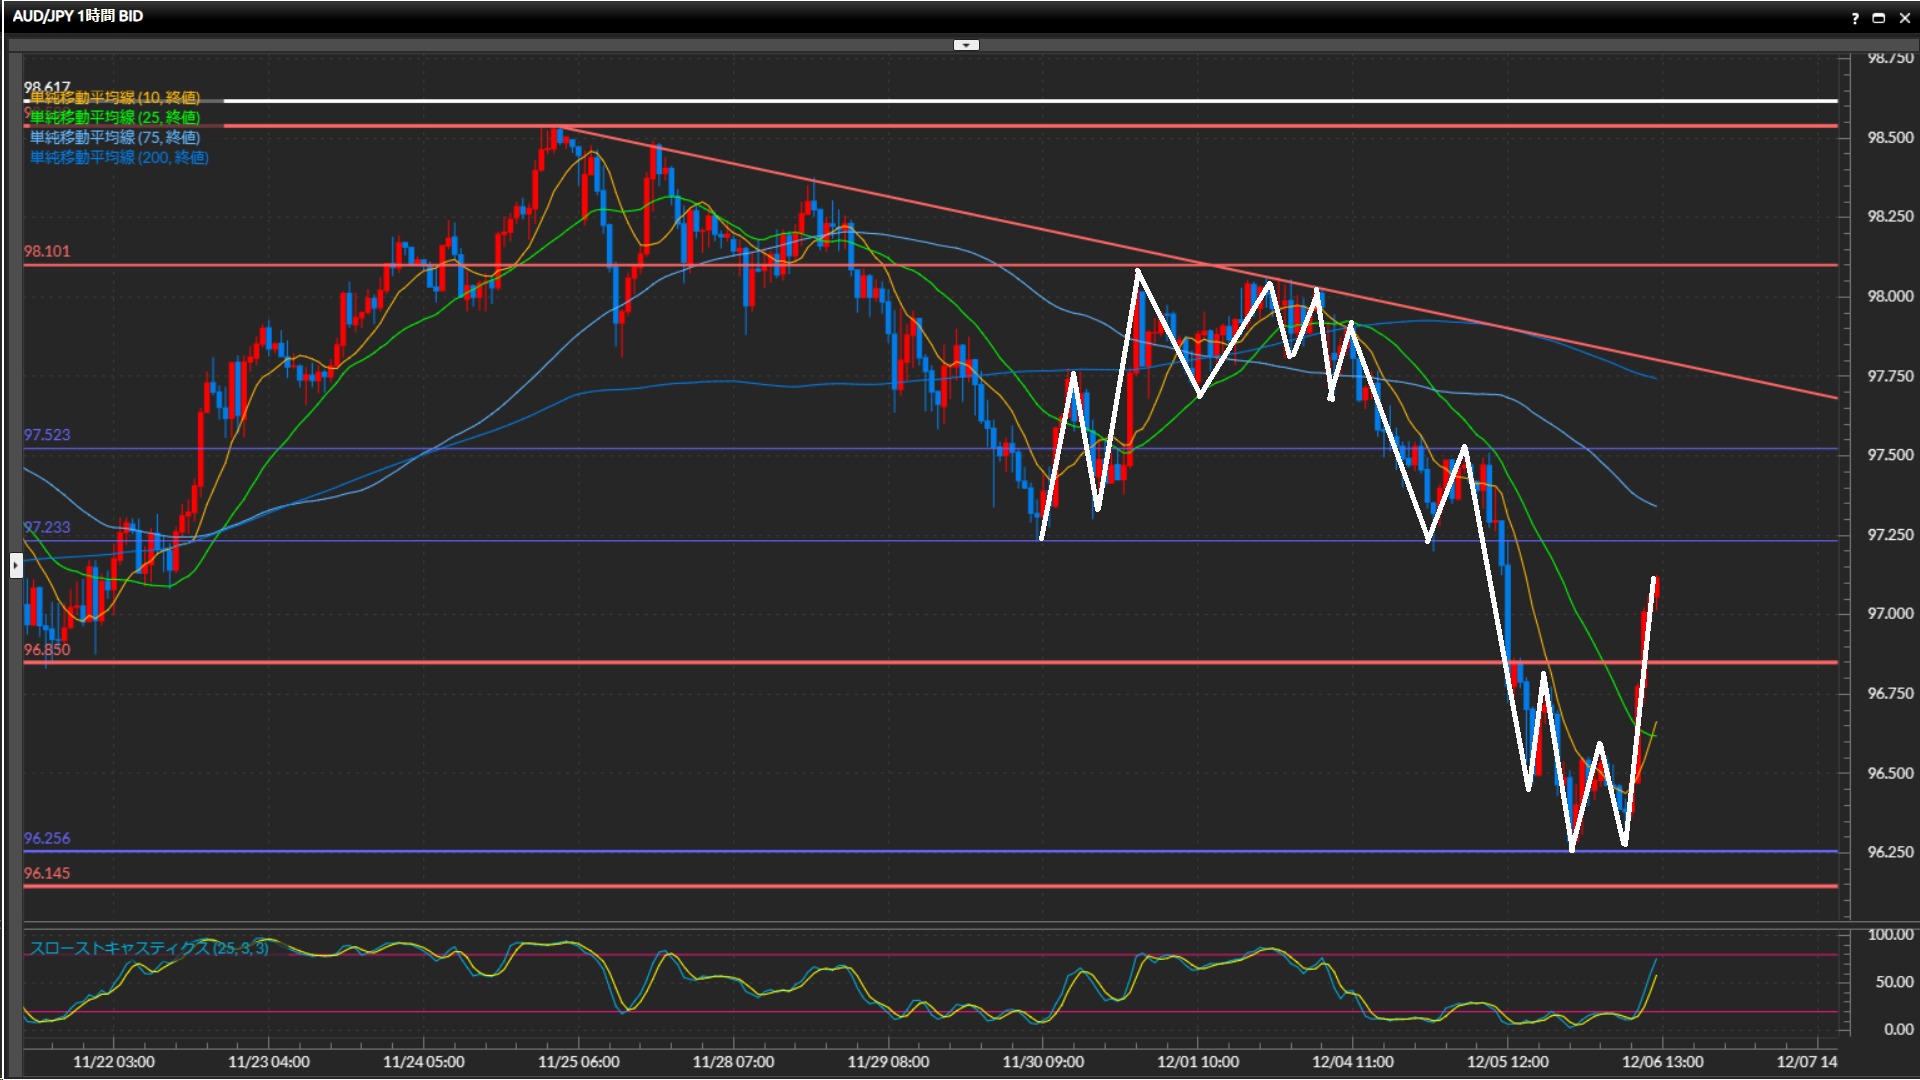Click the 200-period moving average label
This screenshot has height=1080, width=1920.
tap(119, 157)
